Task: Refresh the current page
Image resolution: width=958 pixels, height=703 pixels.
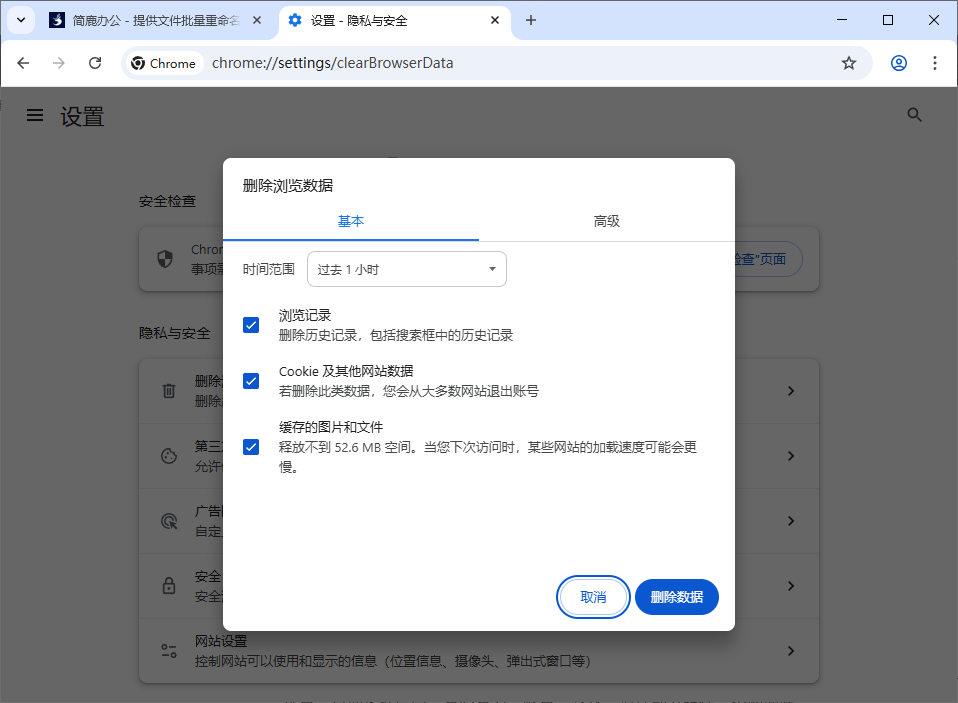Action: click(95, 62)
